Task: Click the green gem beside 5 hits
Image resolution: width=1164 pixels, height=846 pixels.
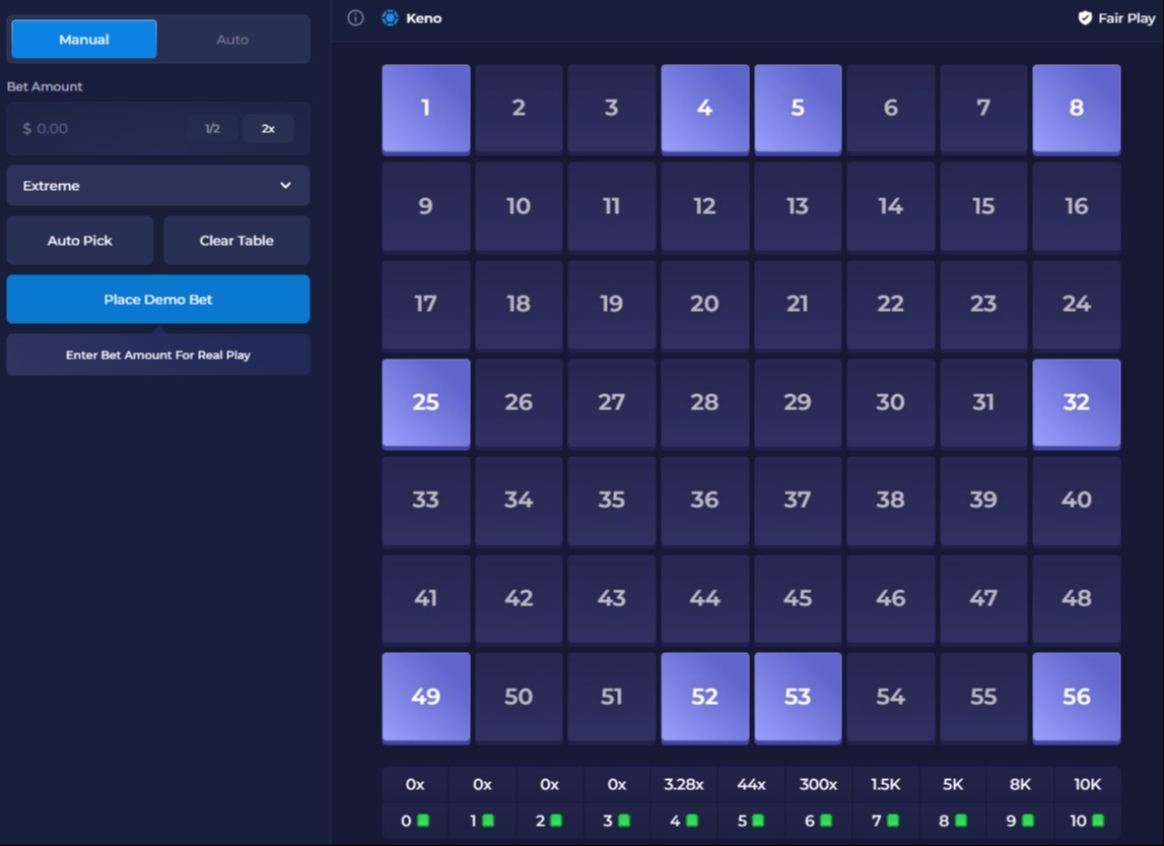Action: pyautogui.click(x=758, y=821)
